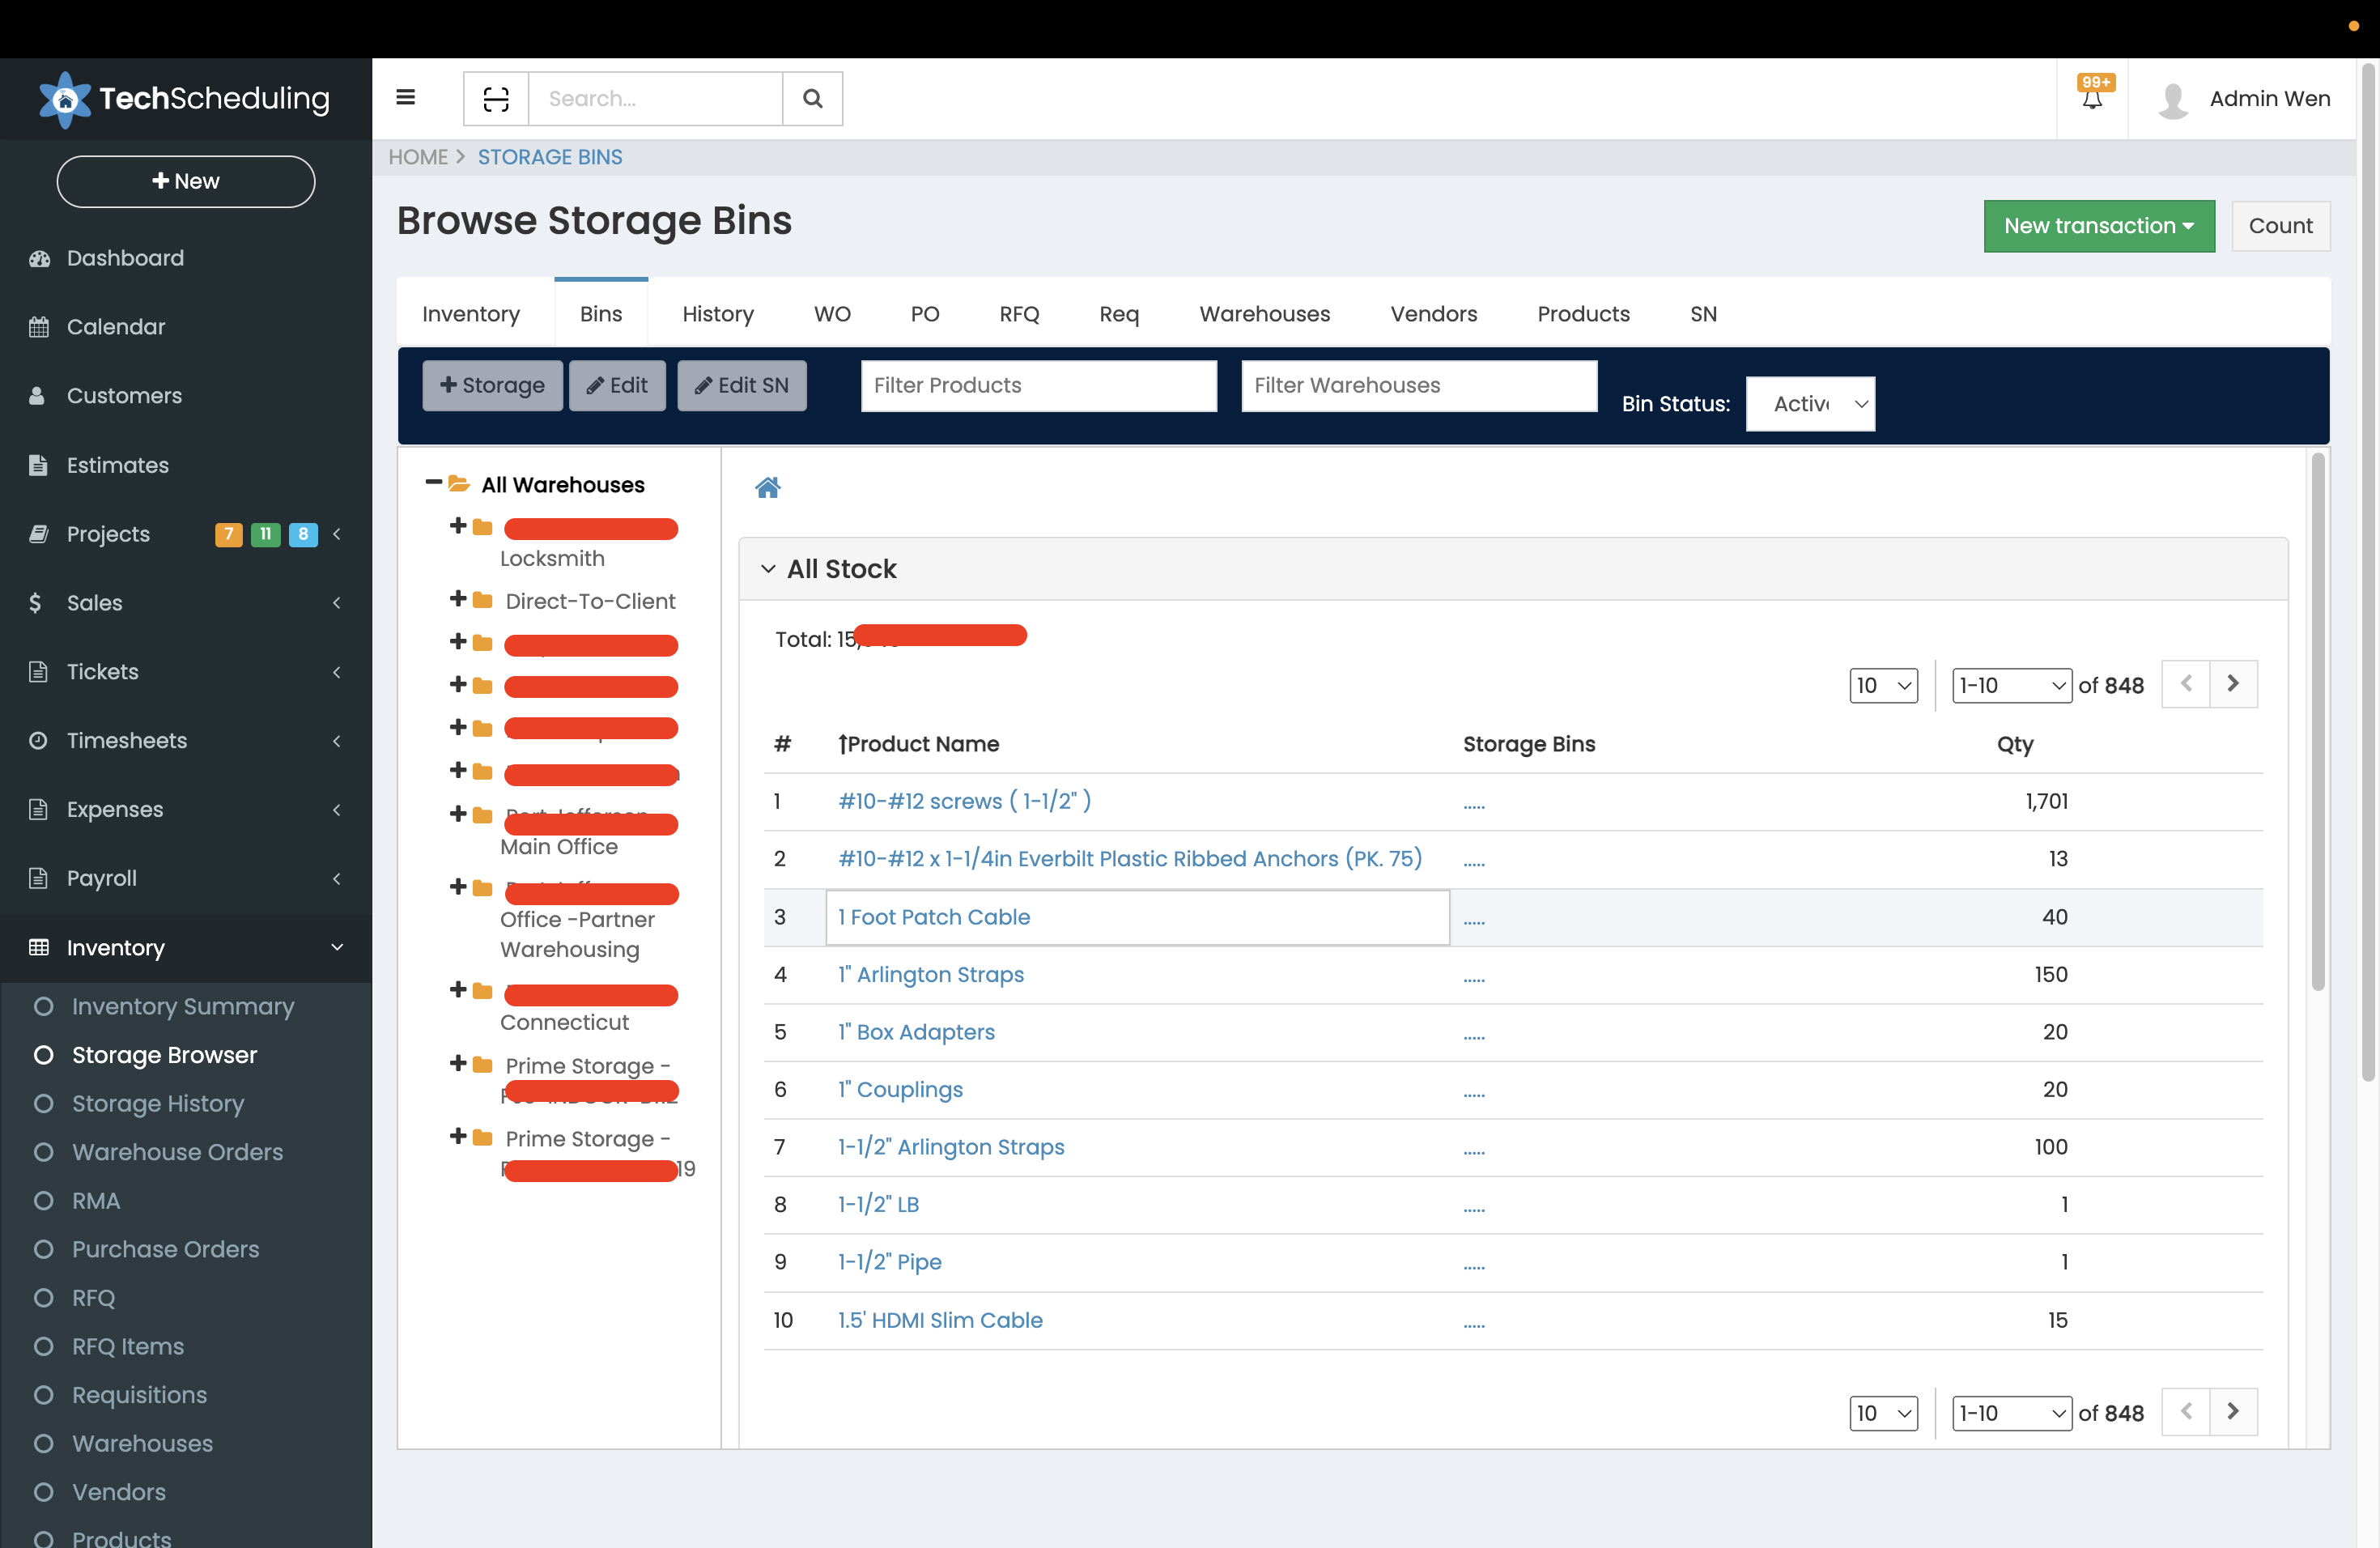Select the Storage History option
2380x1548 pixels.
click(157, 1103)
